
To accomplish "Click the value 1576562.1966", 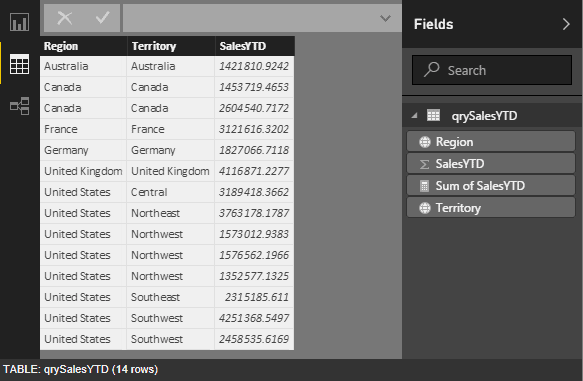I will [x=254, y=255].
